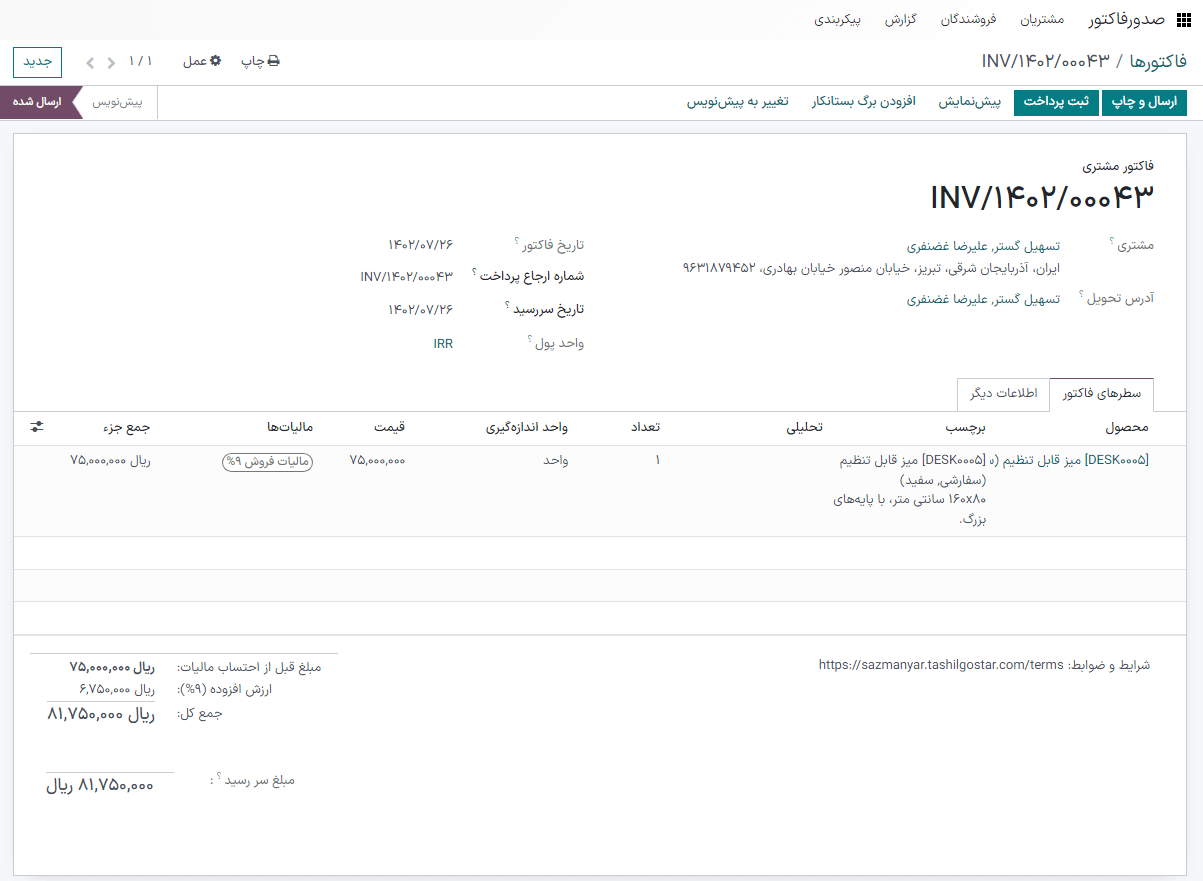Click help mark next to تاریخ سررسید
The height and width of the screenshot is (881, 1203).
pos(508,305)
